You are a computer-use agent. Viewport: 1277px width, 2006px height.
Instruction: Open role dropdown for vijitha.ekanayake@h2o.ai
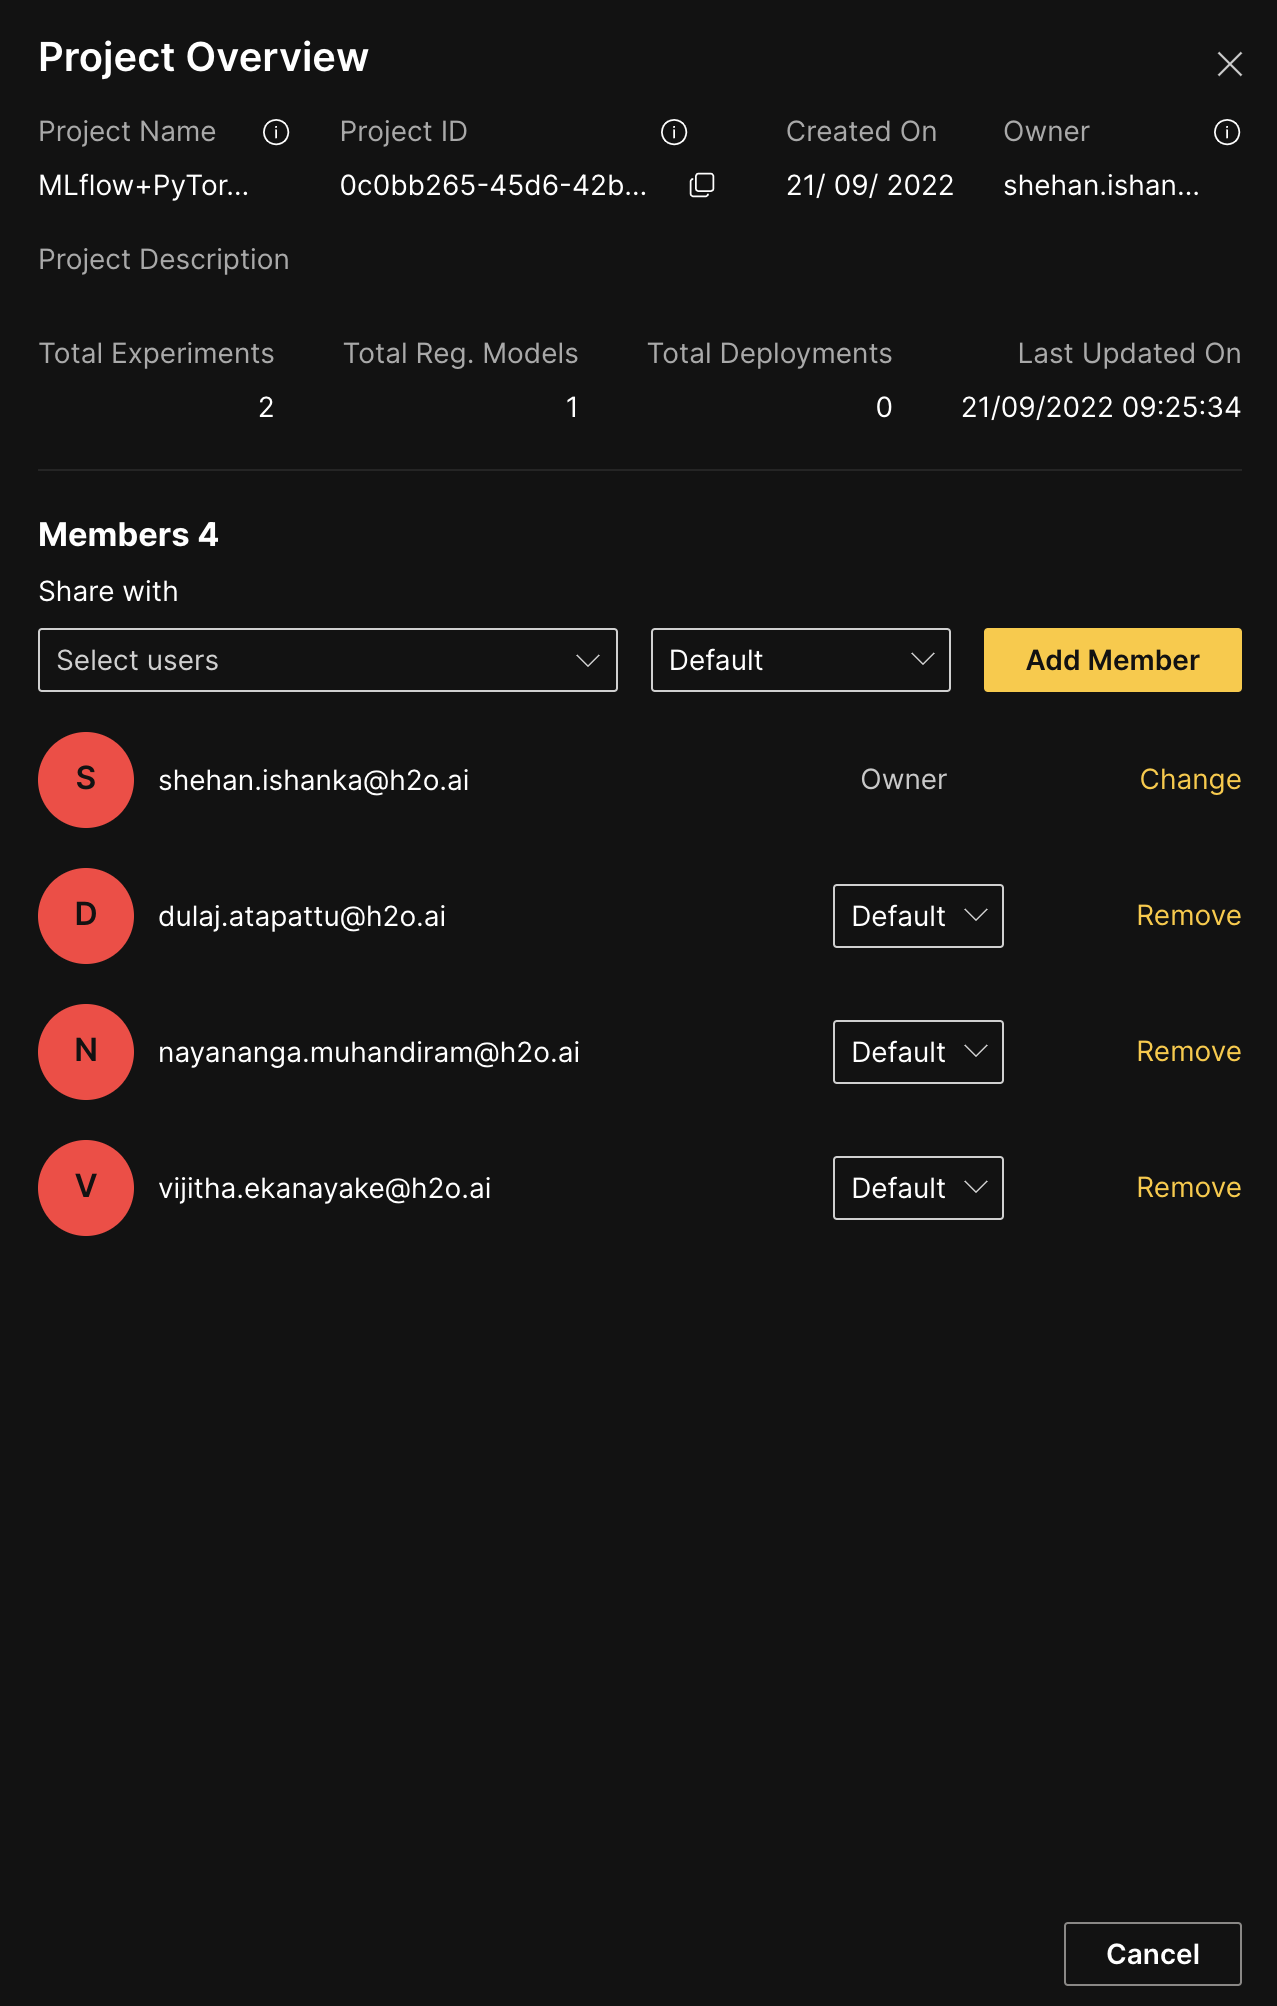[x=918, y=1188]
